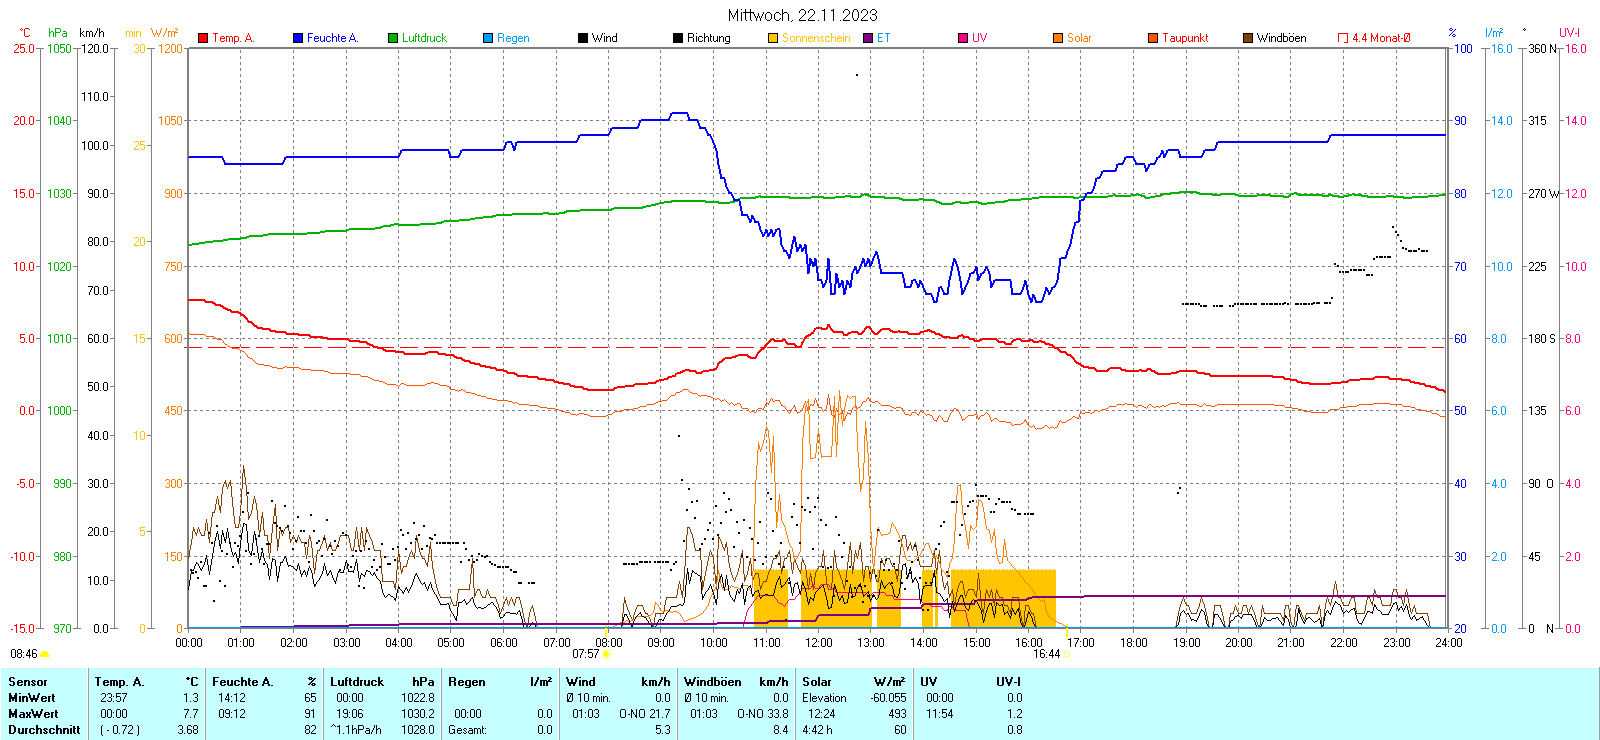
Task: Select the Sensor header in the statistics table
Action: (28, 682)
